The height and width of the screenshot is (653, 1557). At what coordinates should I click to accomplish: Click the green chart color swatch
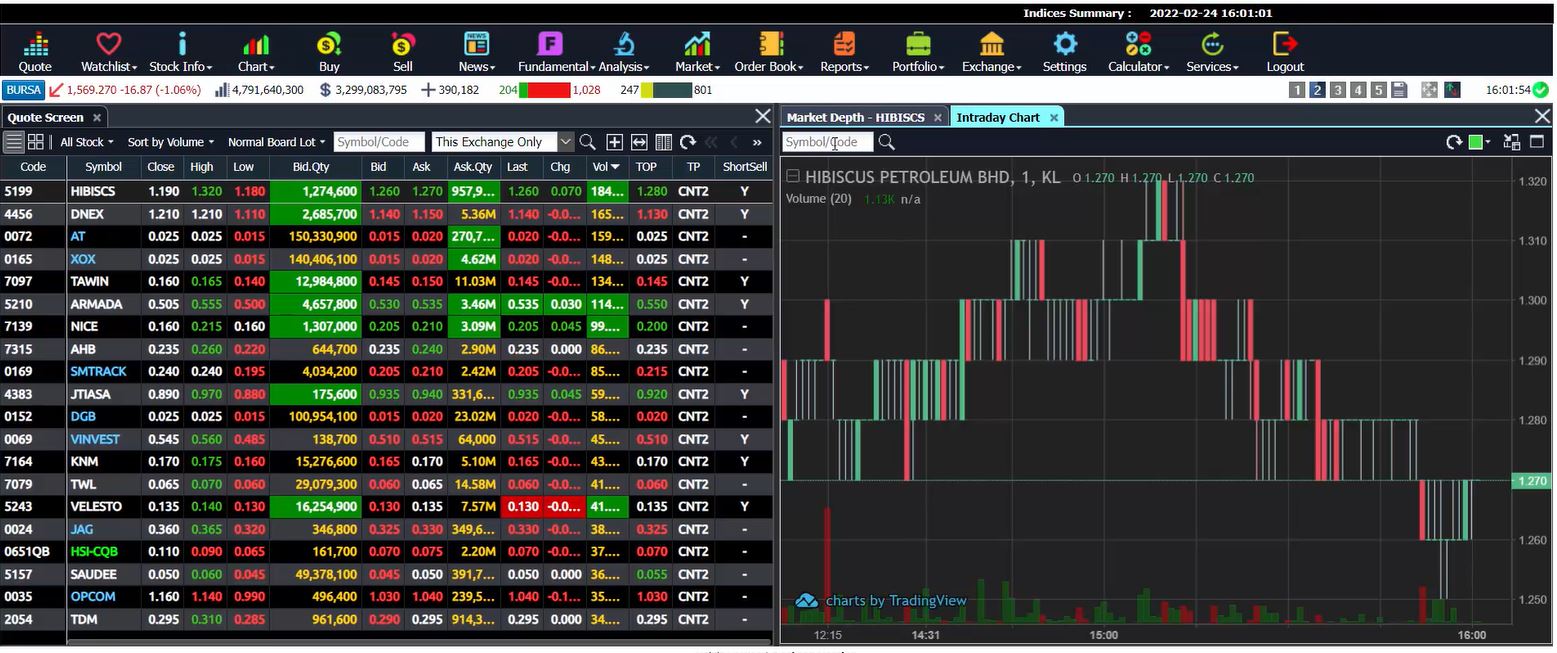[1475, 142]
